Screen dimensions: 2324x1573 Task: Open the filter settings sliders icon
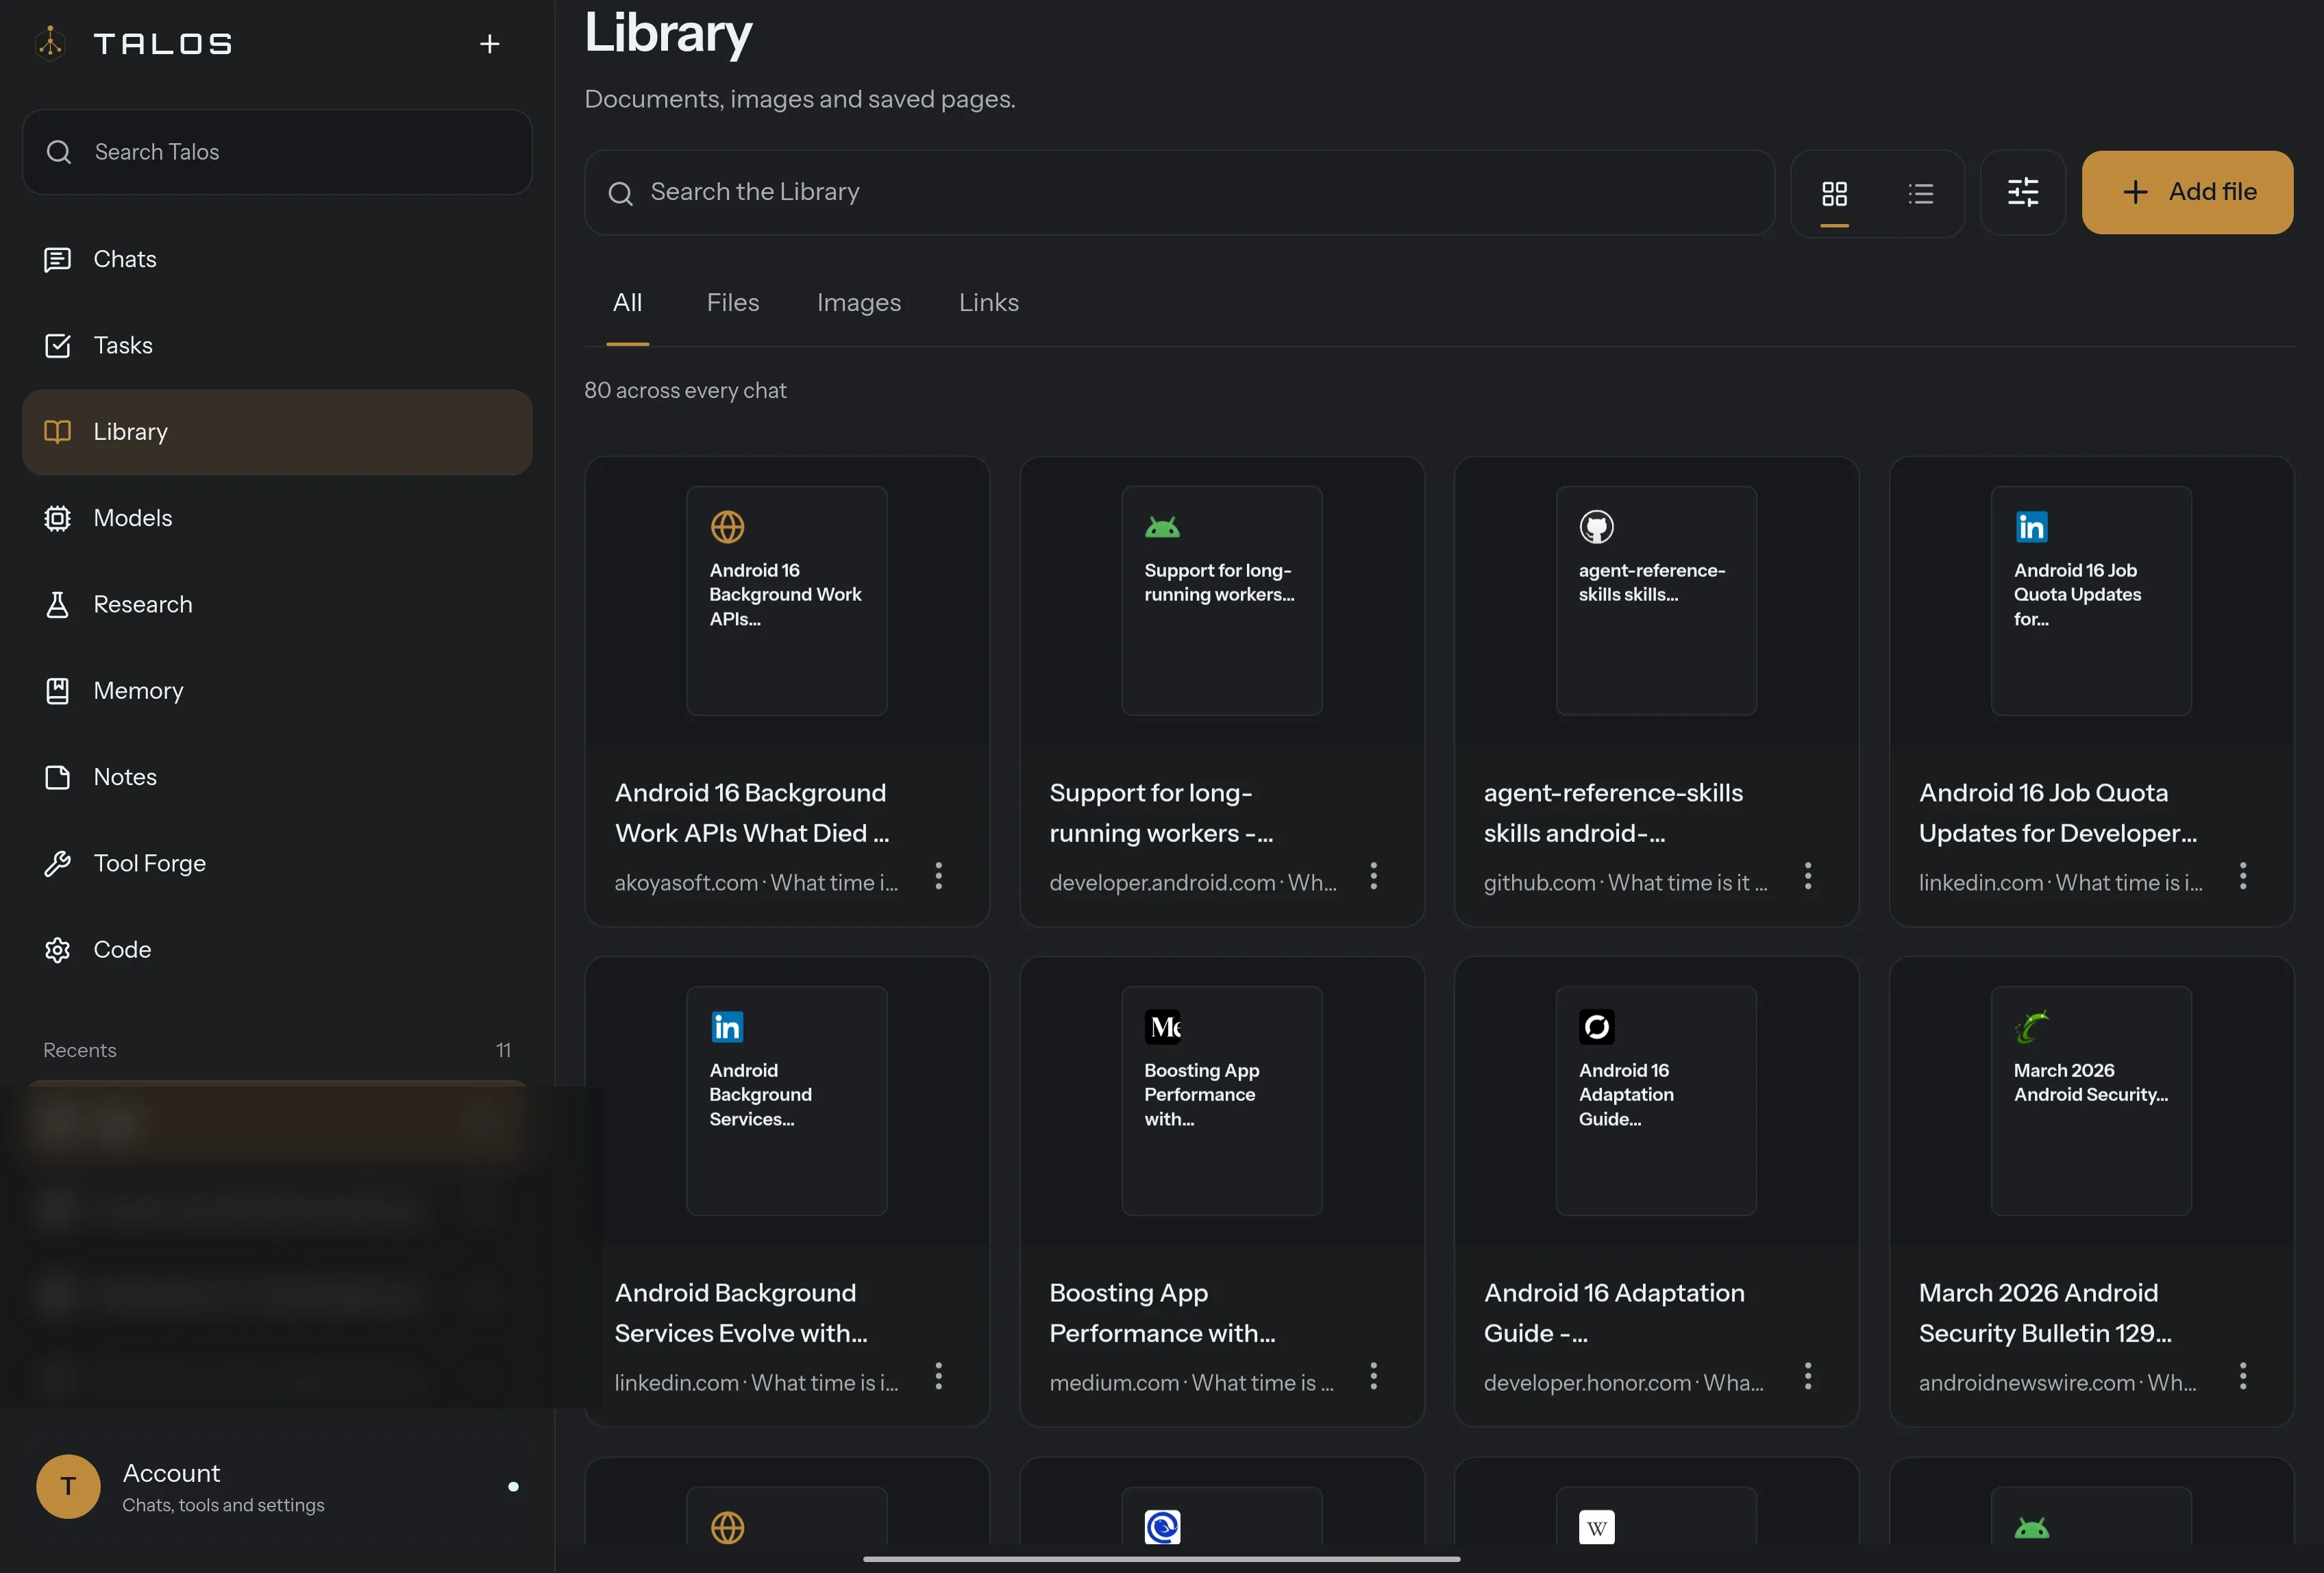pyautogui.click(x=2023, y=192)
